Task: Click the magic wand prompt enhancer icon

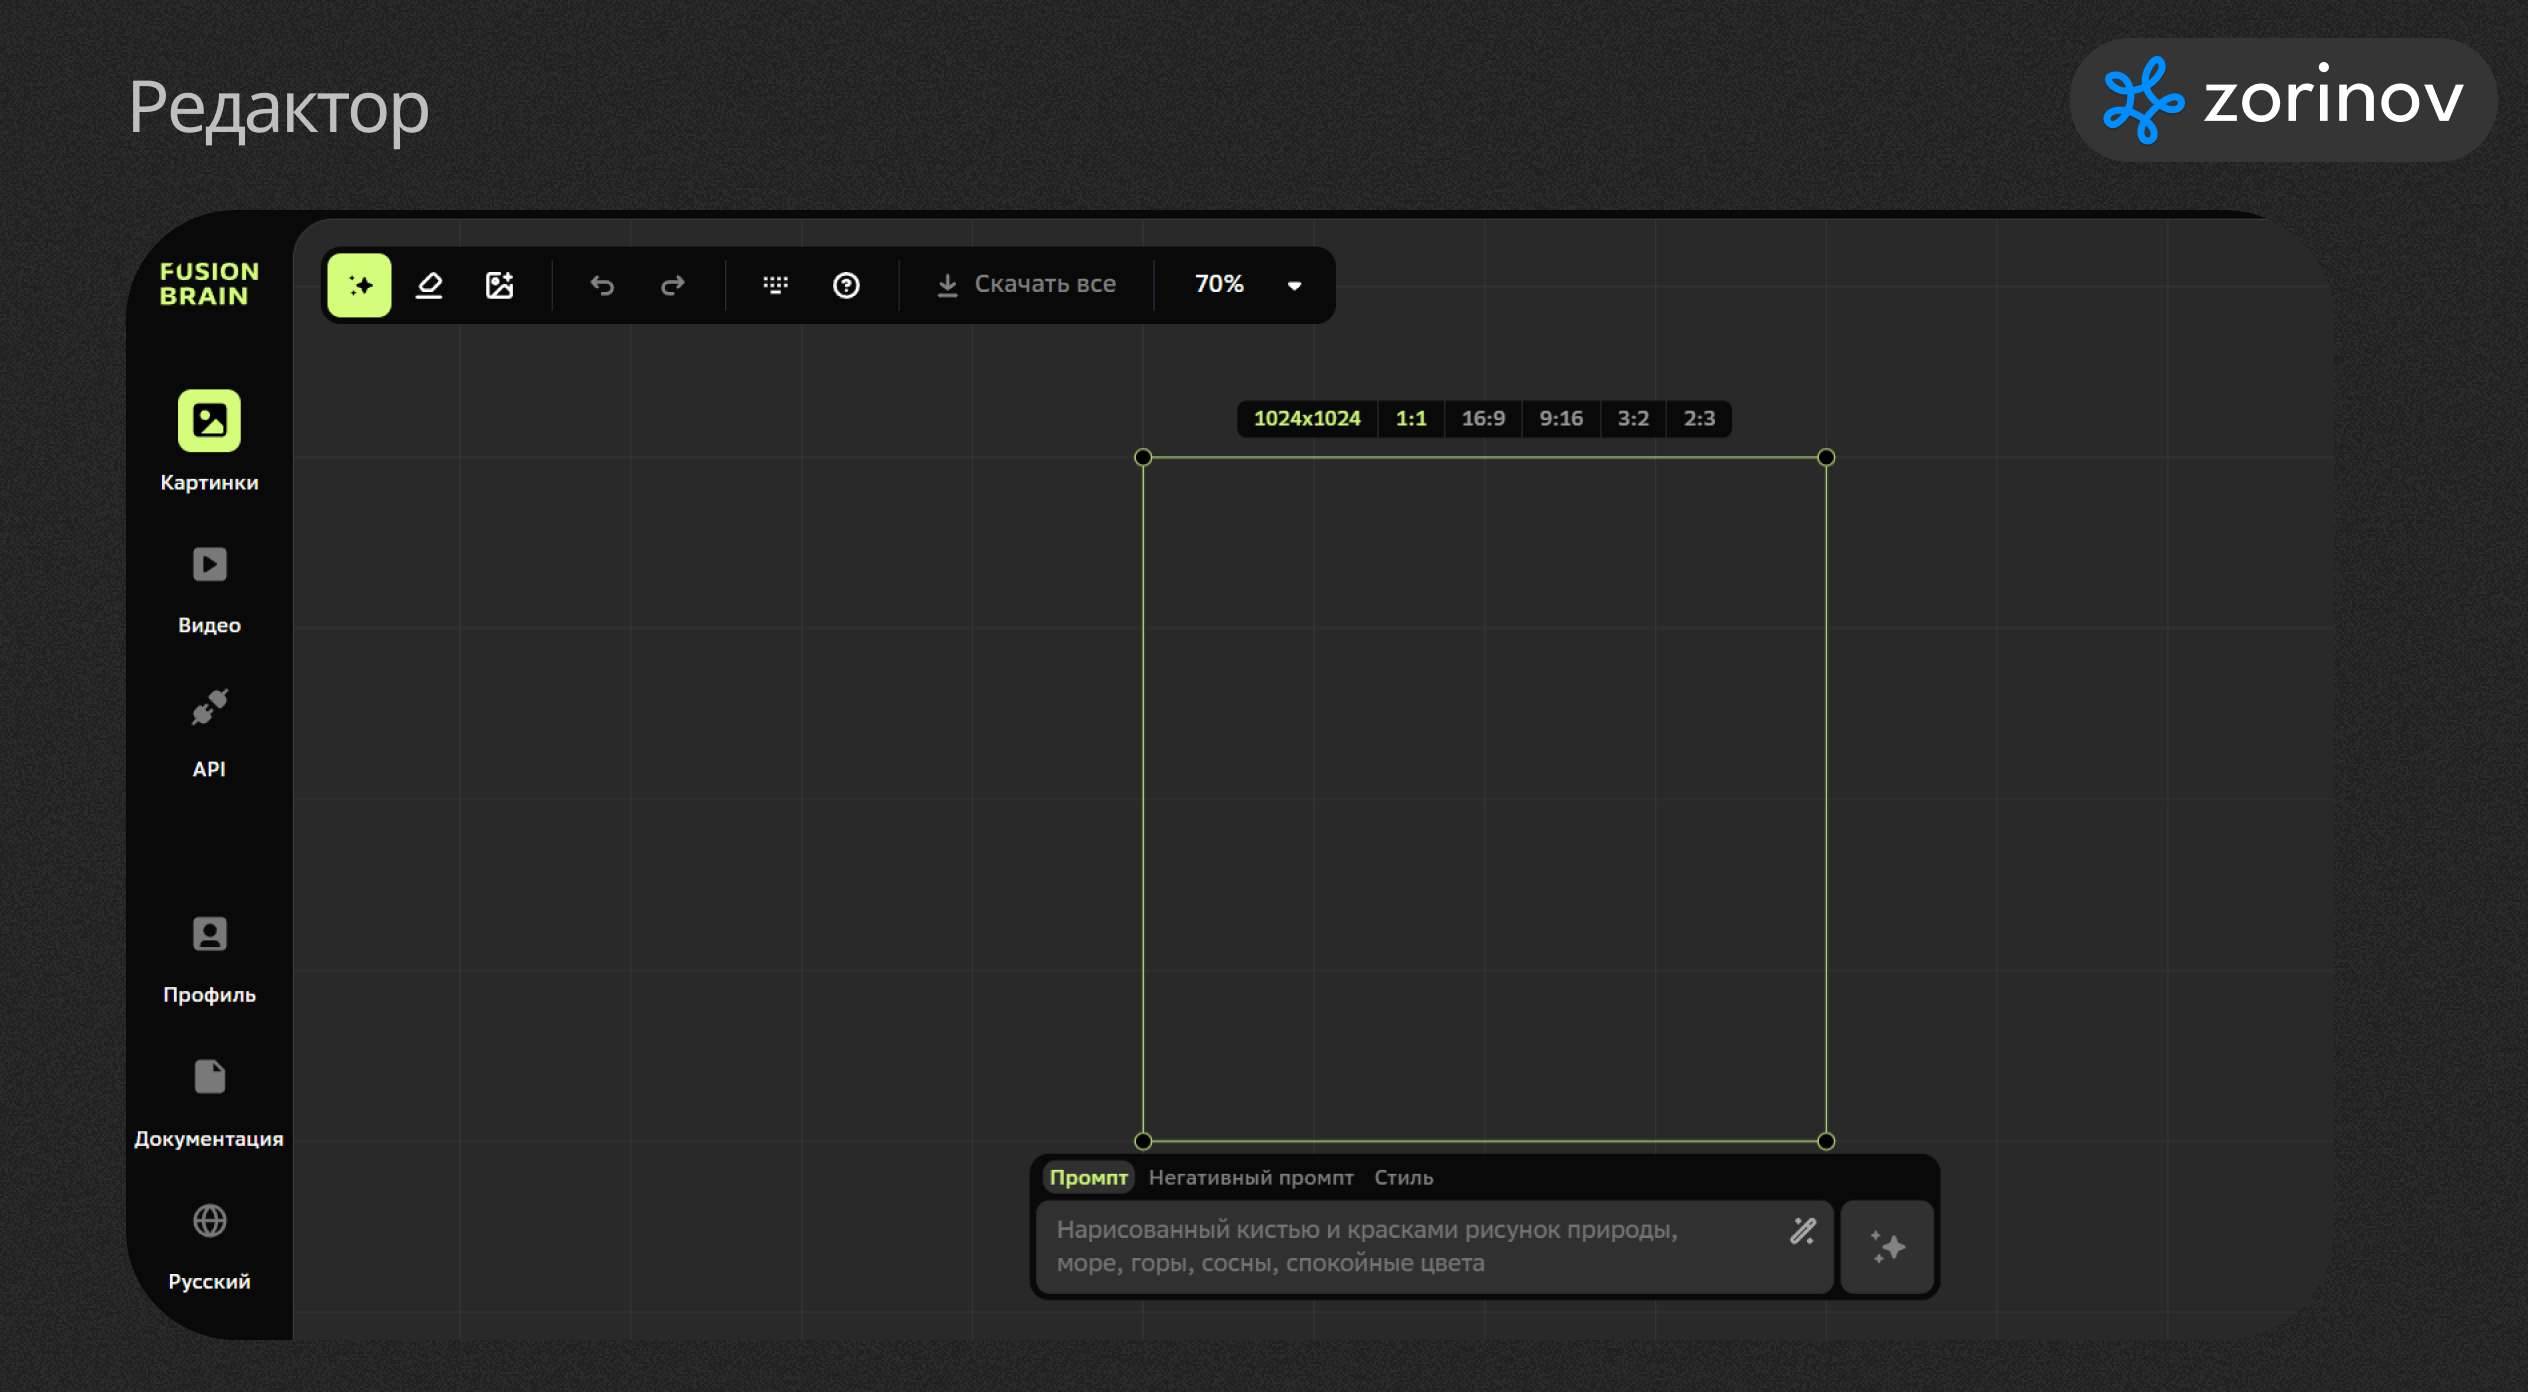Action: pos(1802,1231)
